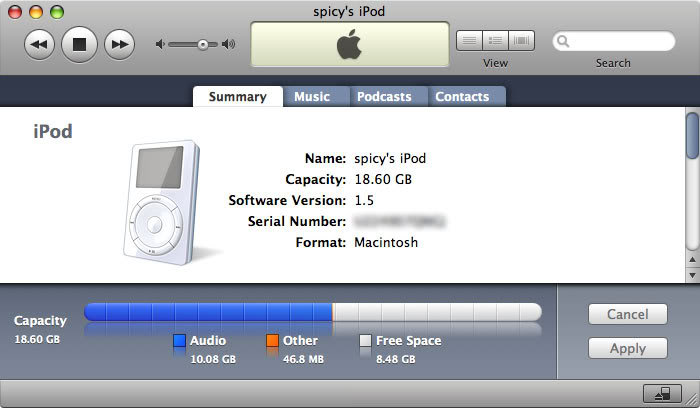This screenshot has width=700, height=408.
Task: Select the Summary tab
Action: (x=238, y=96)
